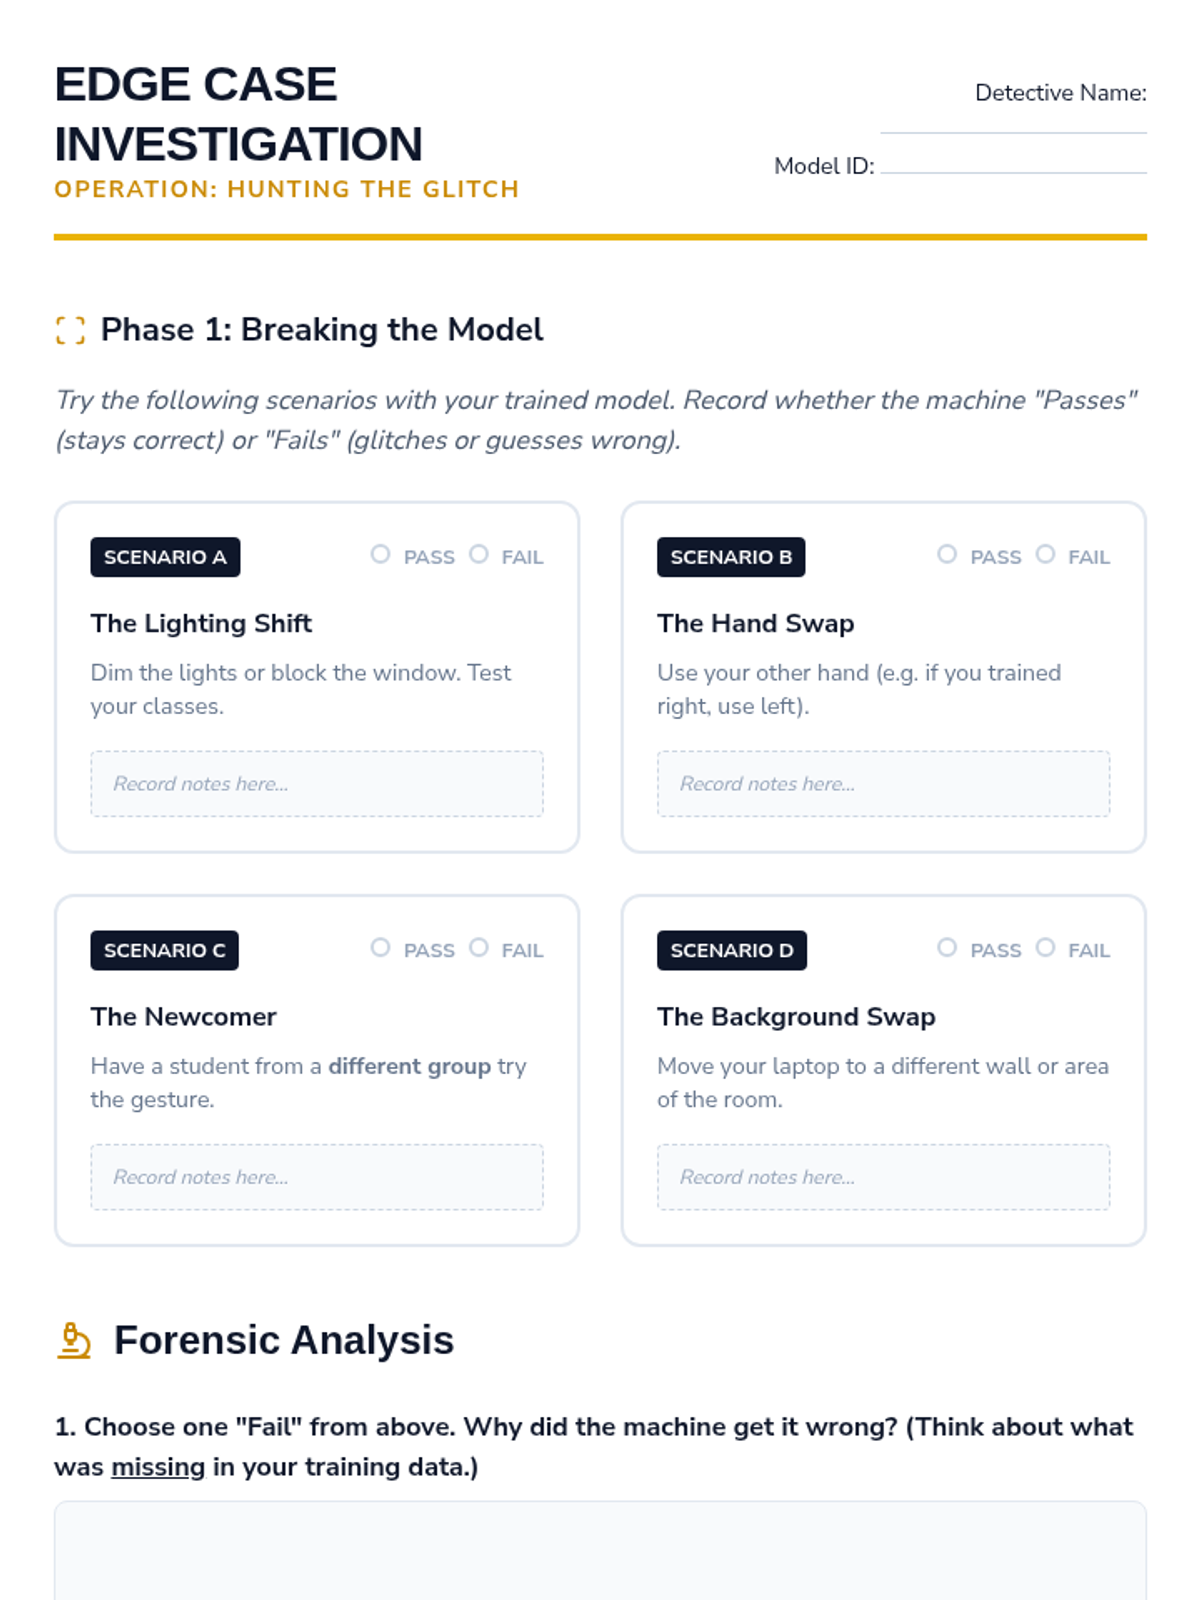The image size is (1200, 1600).
Task: Select the SCENARIO A badge
Action: (x=165, y=557)
